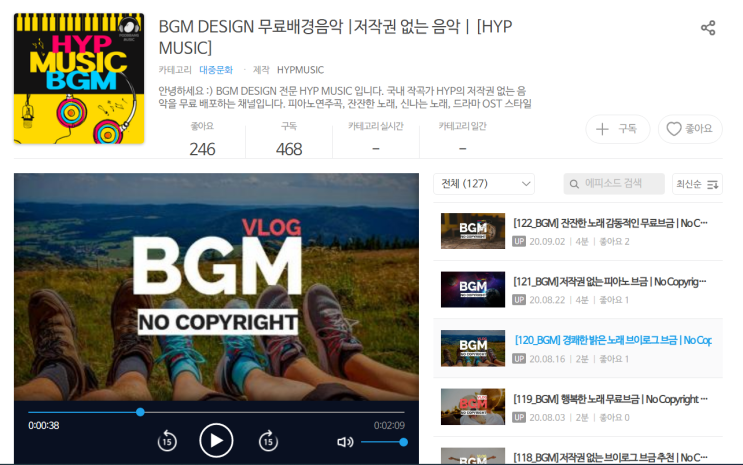Screen dimensions: 743x465
Task: Click the UP badge on the 20.08.03 episode
Action: 519,418
